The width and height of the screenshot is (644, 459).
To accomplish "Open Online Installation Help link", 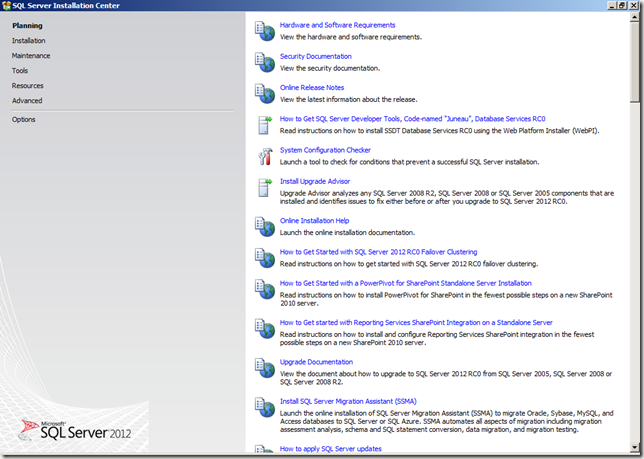I will coord(314,220).
